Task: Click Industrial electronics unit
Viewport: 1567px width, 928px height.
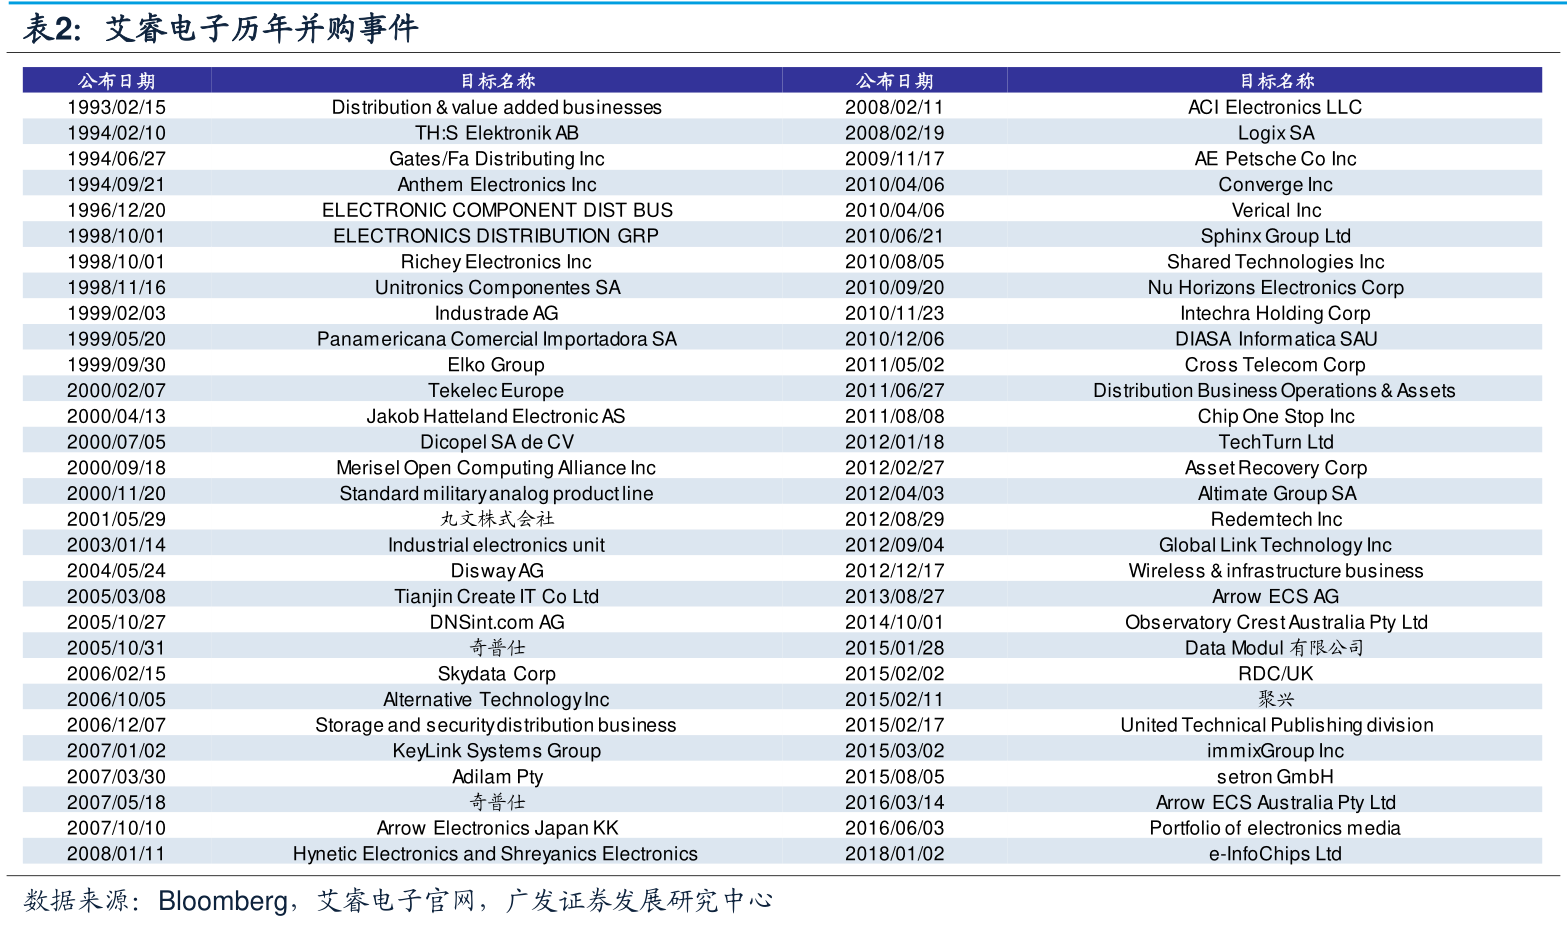Action: [497, 545]
